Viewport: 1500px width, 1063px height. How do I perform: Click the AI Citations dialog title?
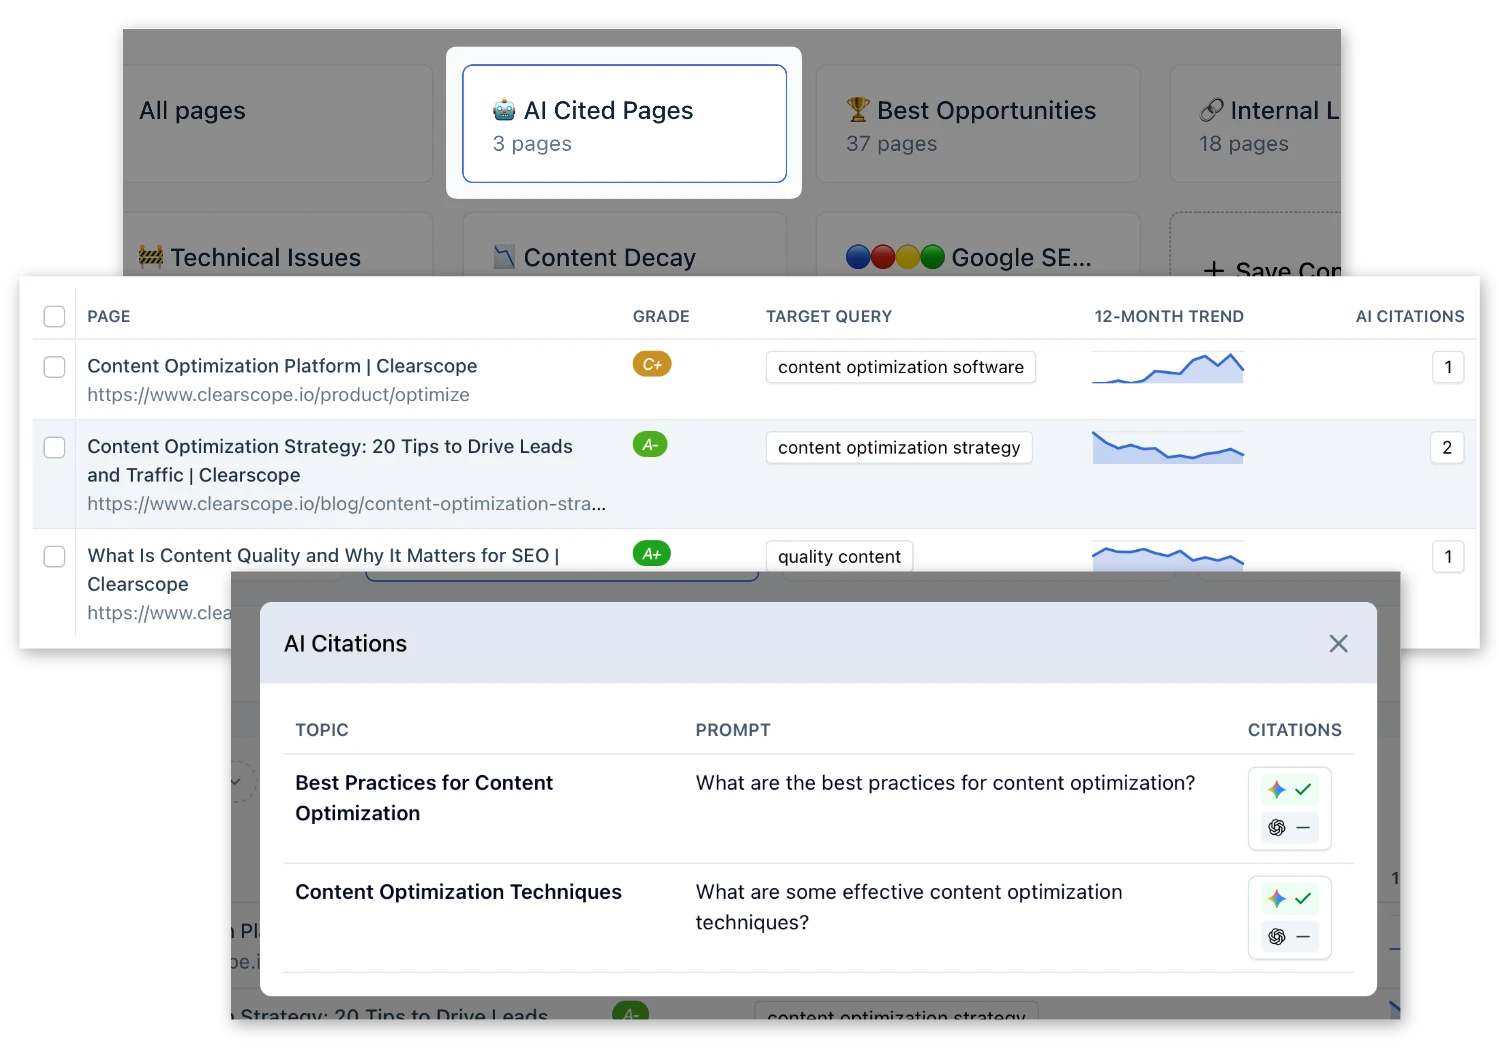[345, 643]
